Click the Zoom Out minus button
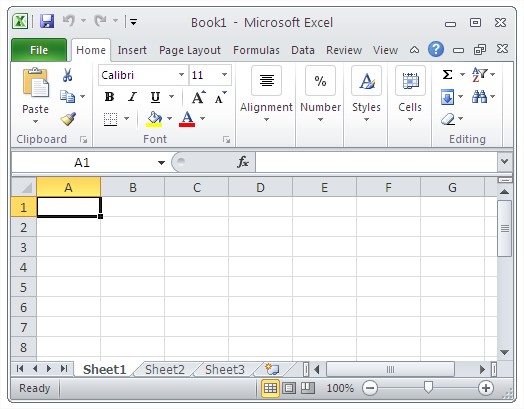Image resolution: width=524 pixels, height=409 pixels. (370, 388)
